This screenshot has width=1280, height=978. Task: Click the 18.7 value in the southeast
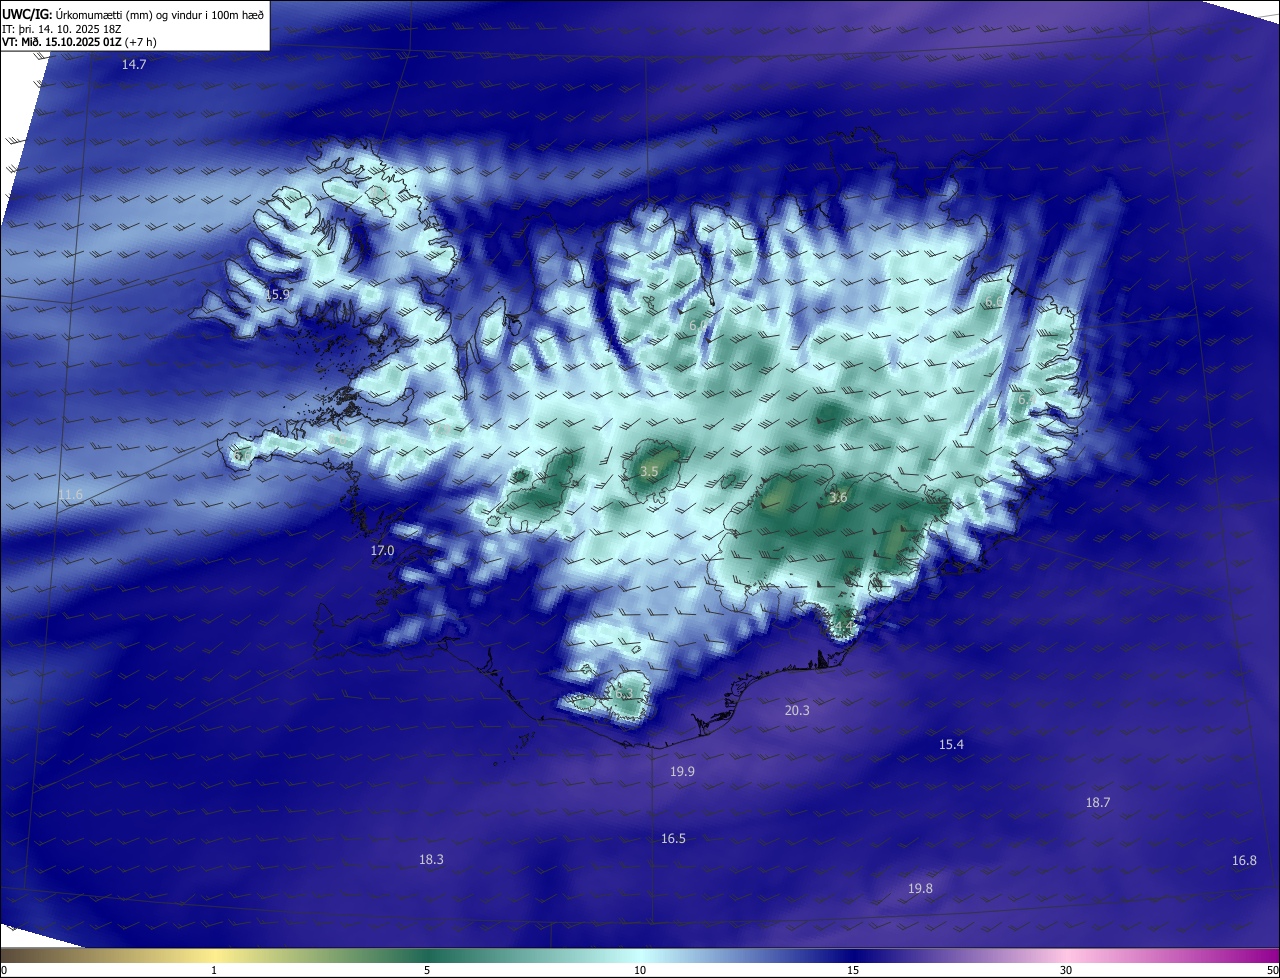pyautogui.click(x=1097, y=802)
